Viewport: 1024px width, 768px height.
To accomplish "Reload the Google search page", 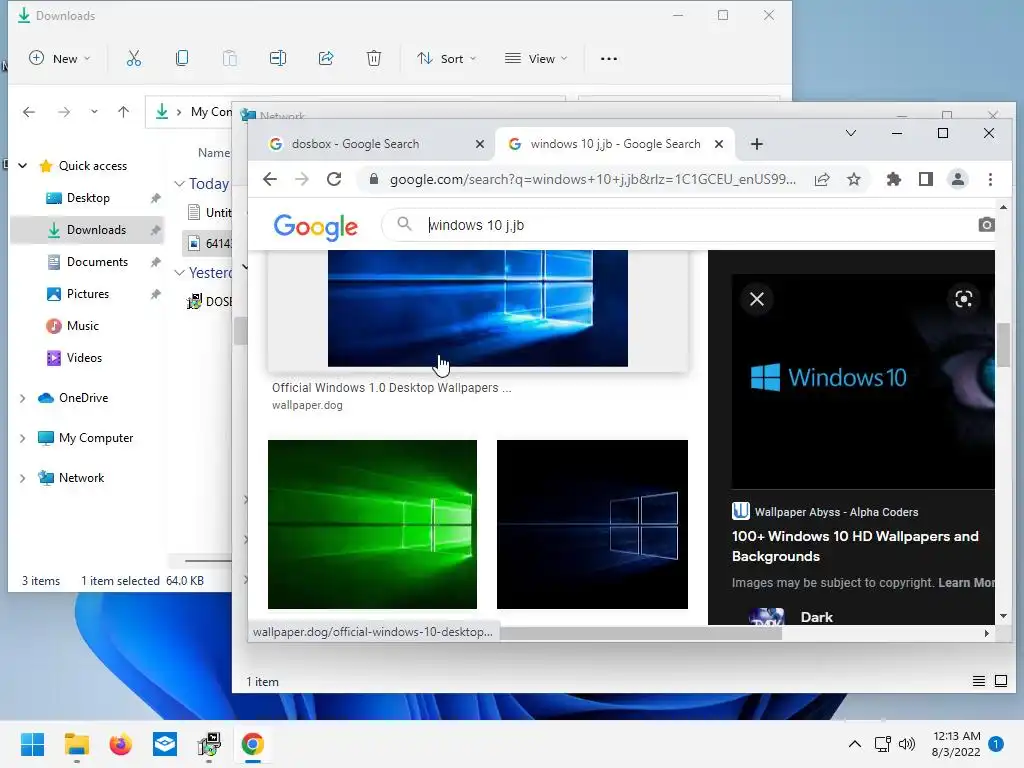I will click(x=334, y=179).
